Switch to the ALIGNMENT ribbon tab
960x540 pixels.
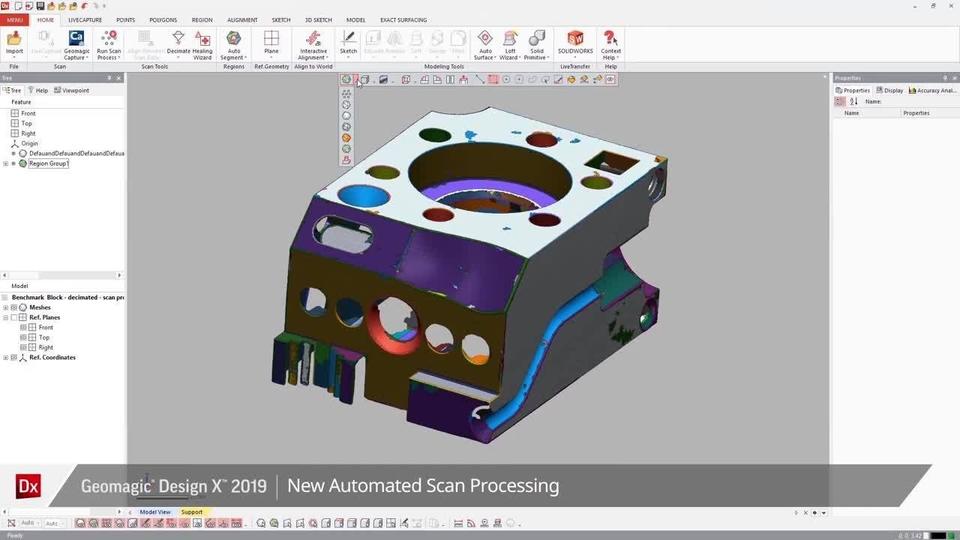(x=242, y=20)
